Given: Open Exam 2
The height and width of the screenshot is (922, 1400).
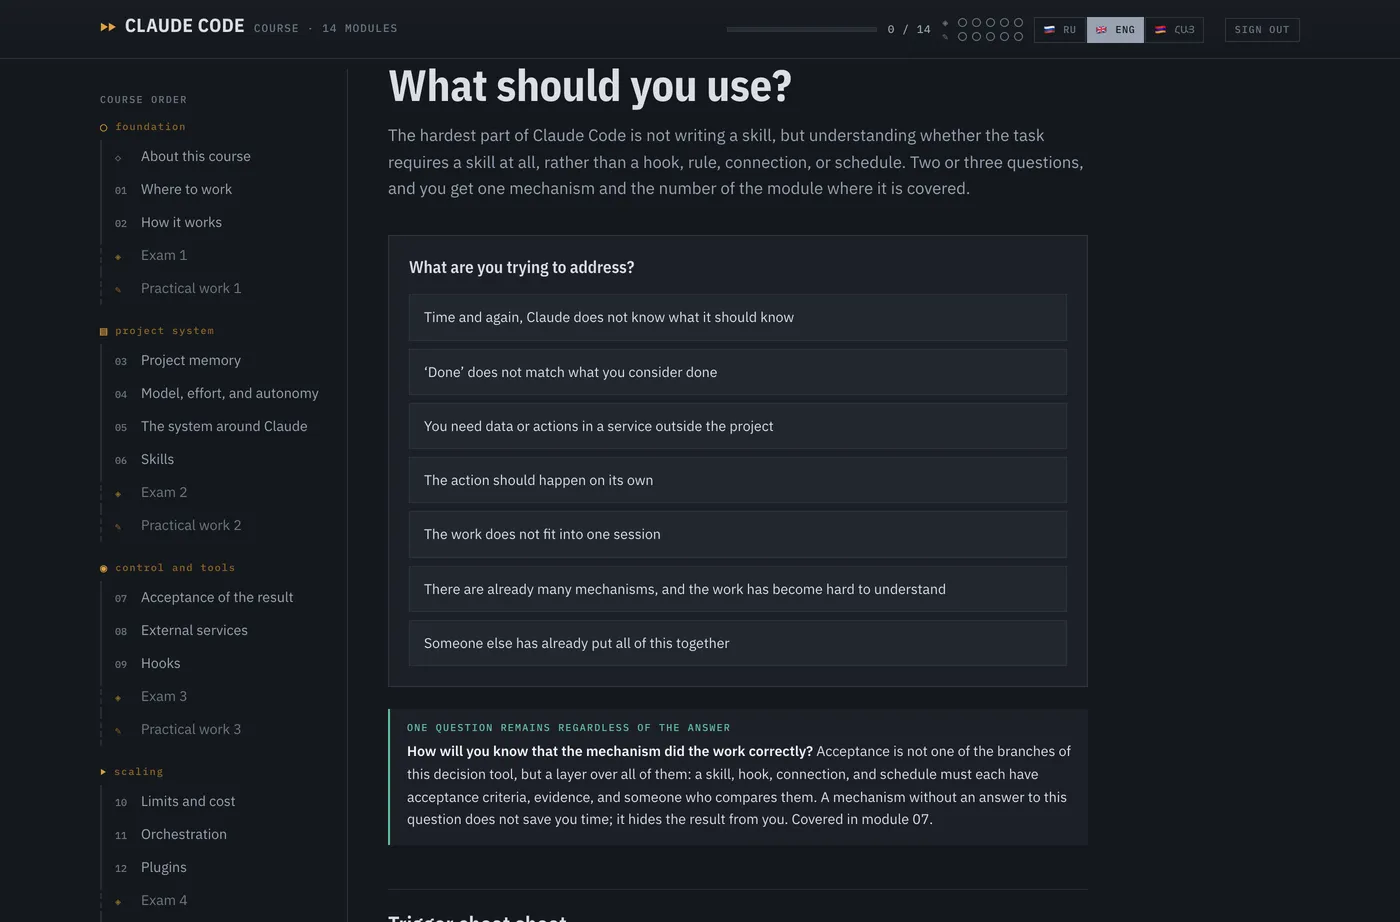Looking at the screenshot, I should point(164,493).
